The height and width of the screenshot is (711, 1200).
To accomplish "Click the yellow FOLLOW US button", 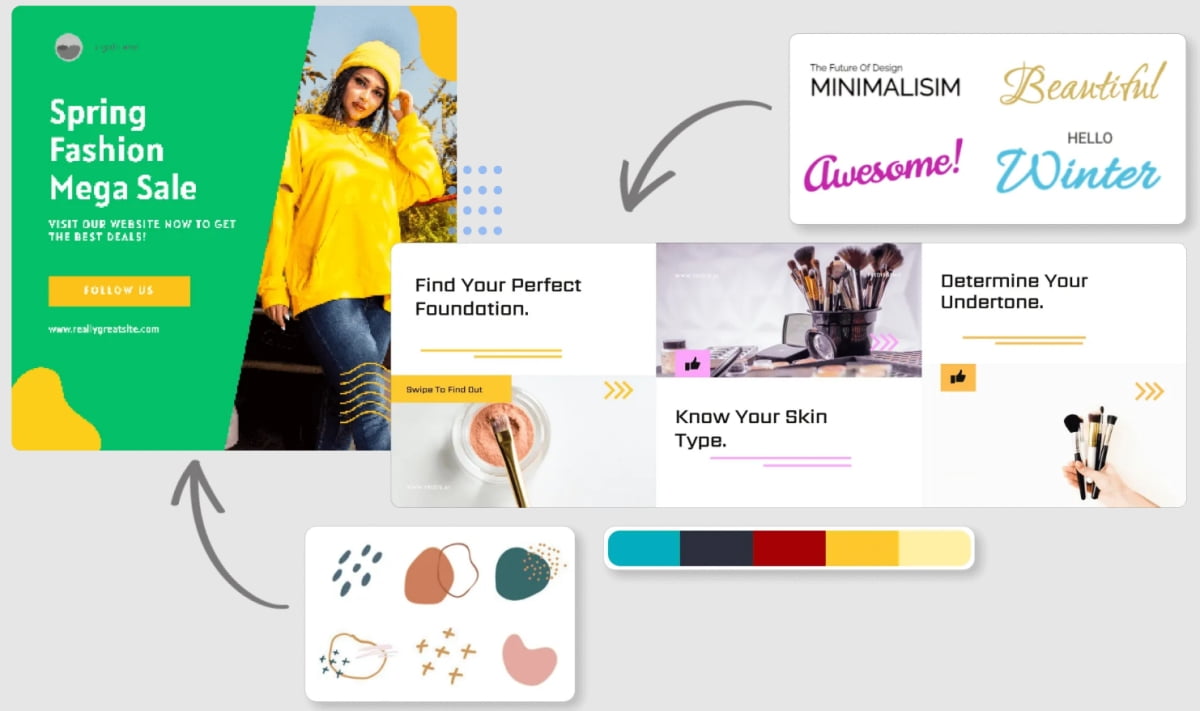I will (x=119, y=291).
